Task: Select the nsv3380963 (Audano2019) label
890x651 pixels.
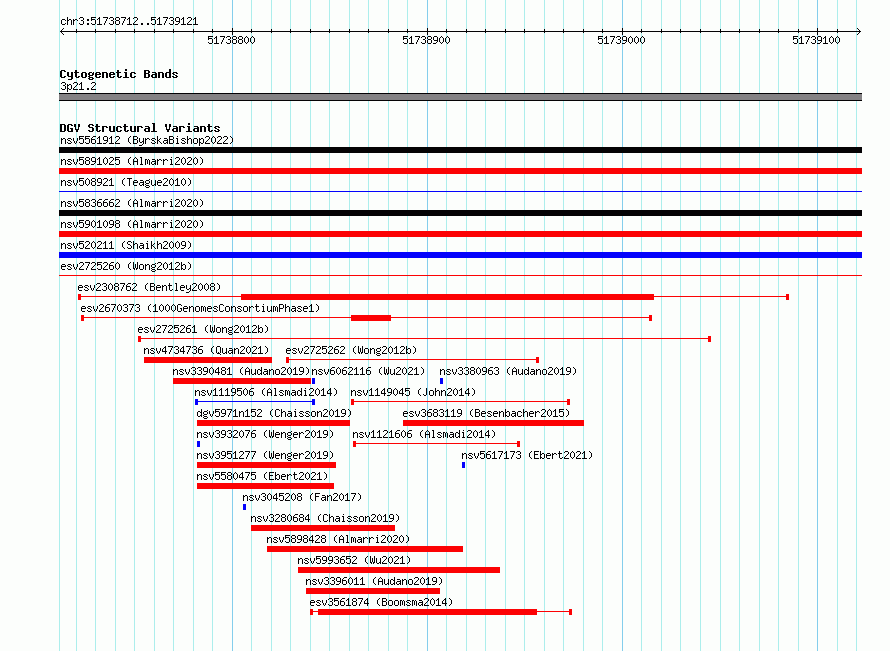Action: click(x=508, y=371)
